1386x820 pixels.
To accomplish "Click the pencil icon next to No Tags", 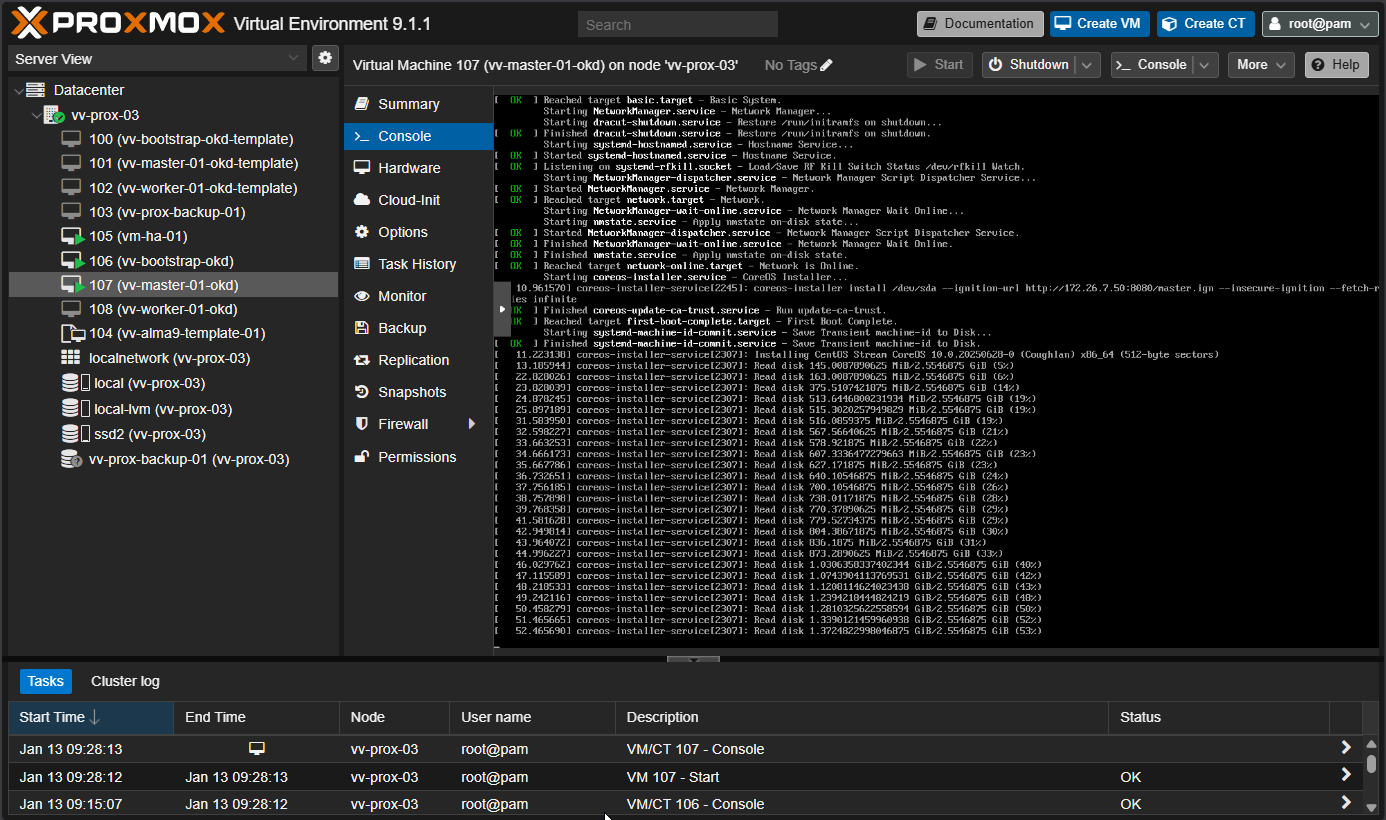I will 826,65.
